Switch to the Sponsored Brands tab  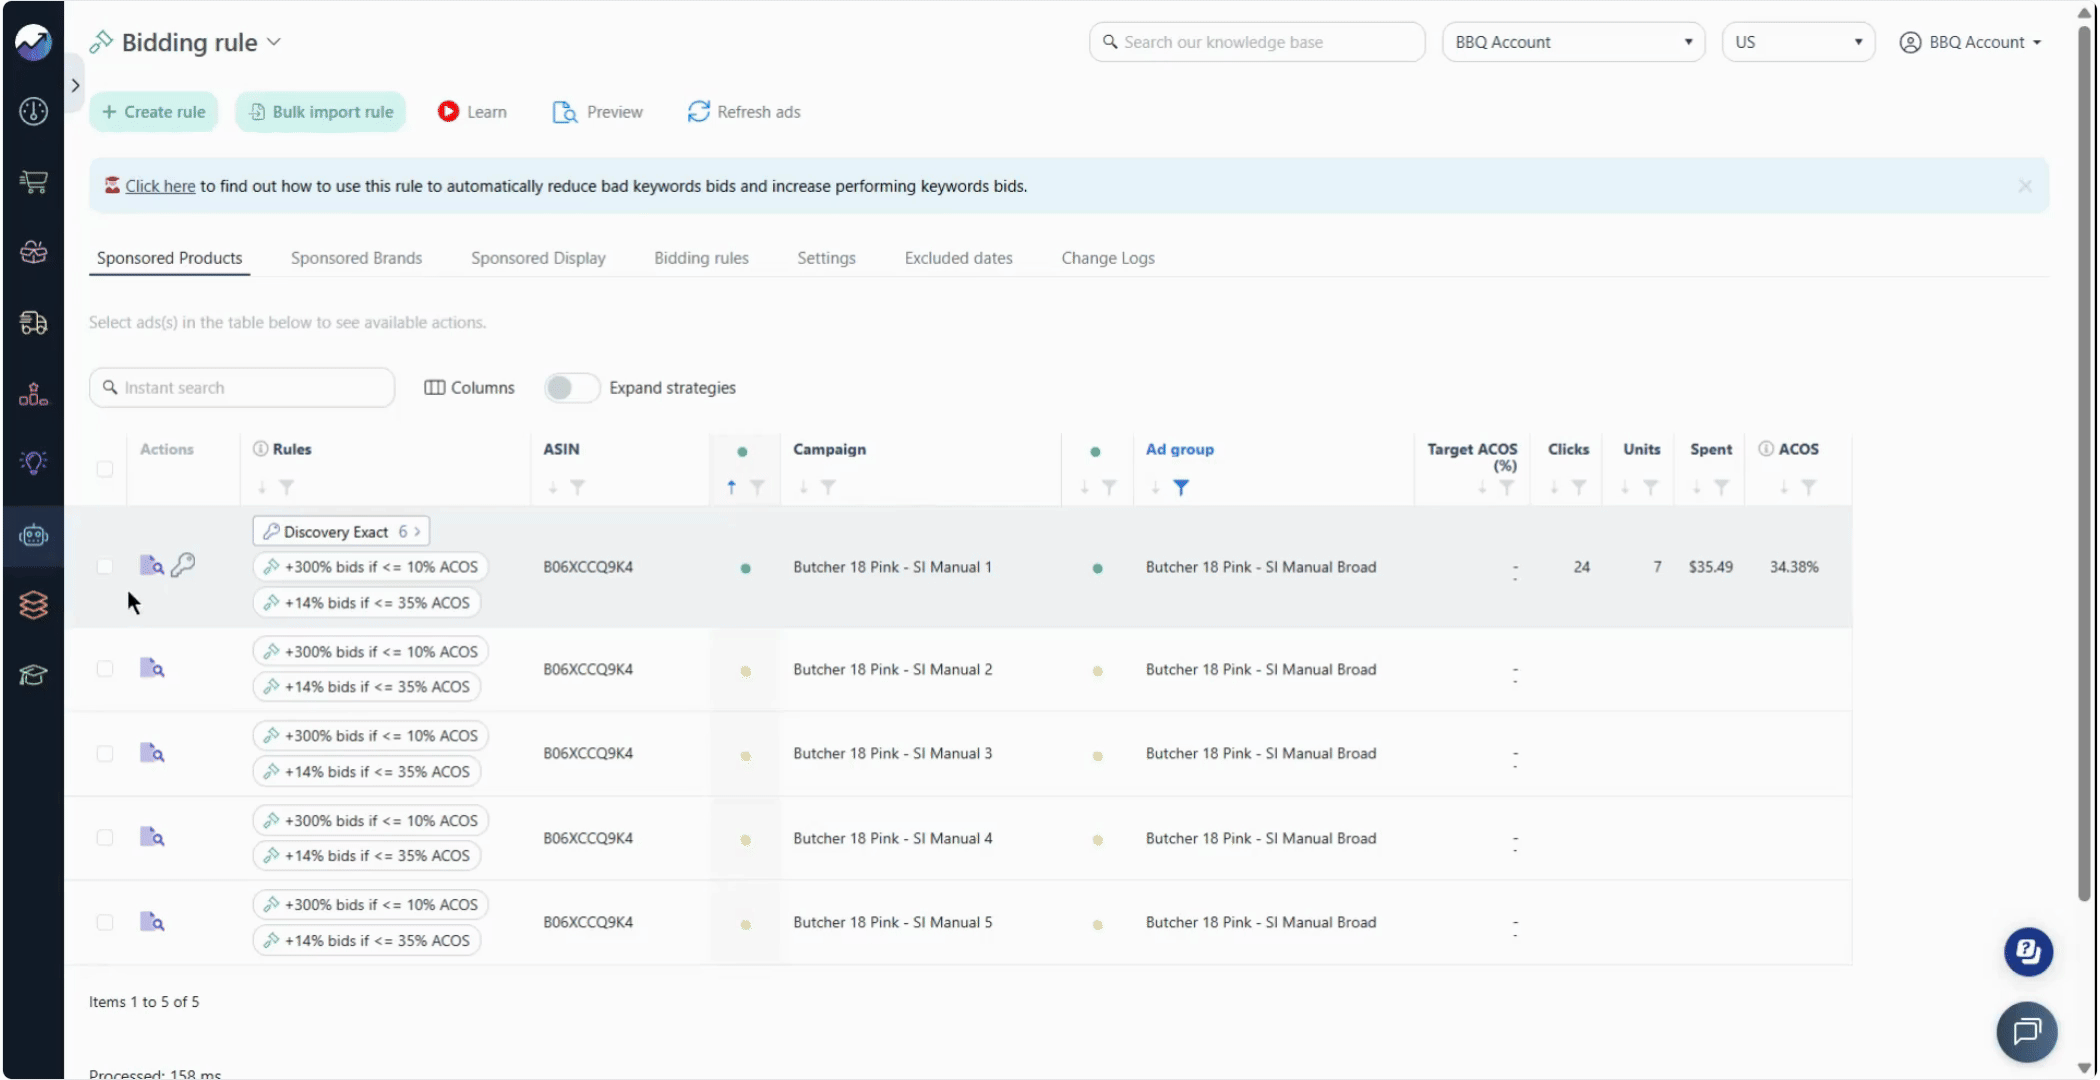(x=356, y=258)
